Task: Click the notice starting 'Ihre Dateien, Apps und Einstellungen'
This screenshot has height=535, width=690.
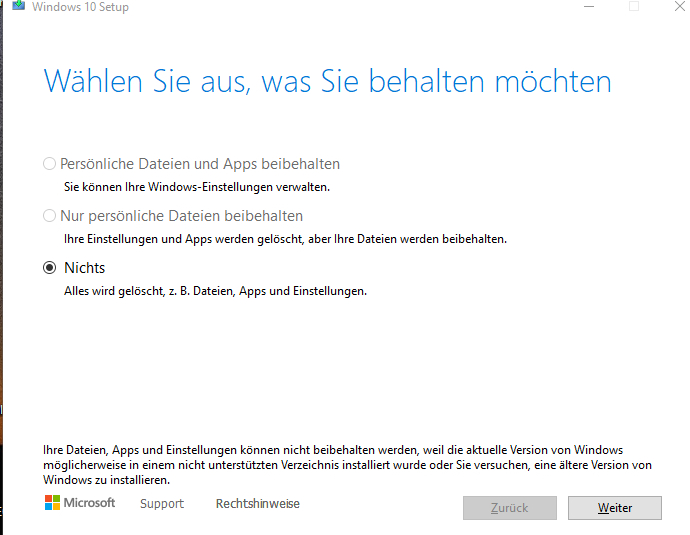Action: coord(347,465)
